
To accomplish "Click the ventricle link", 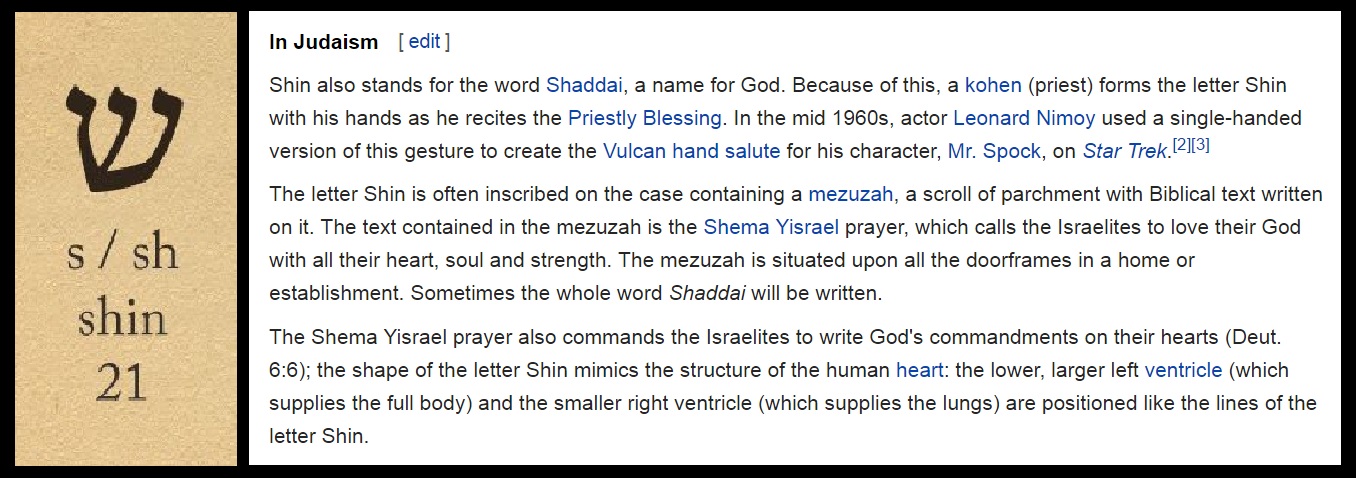I will point(1183,370).
